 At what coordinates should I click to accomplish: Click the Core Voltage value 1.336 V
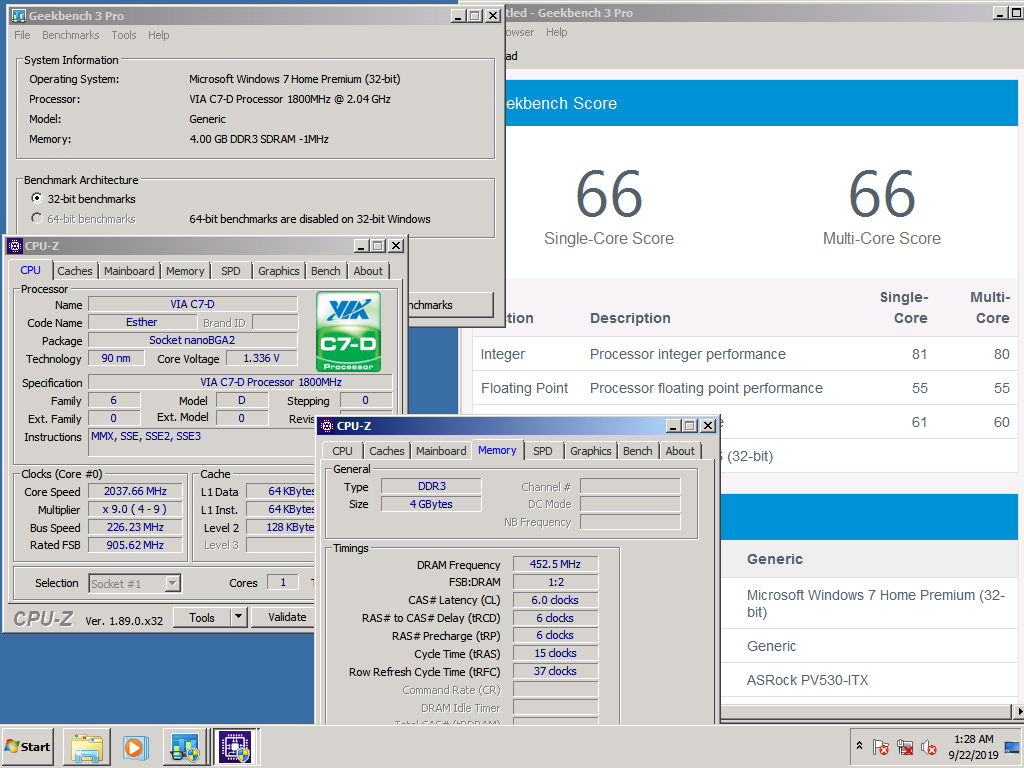point(261,358)
